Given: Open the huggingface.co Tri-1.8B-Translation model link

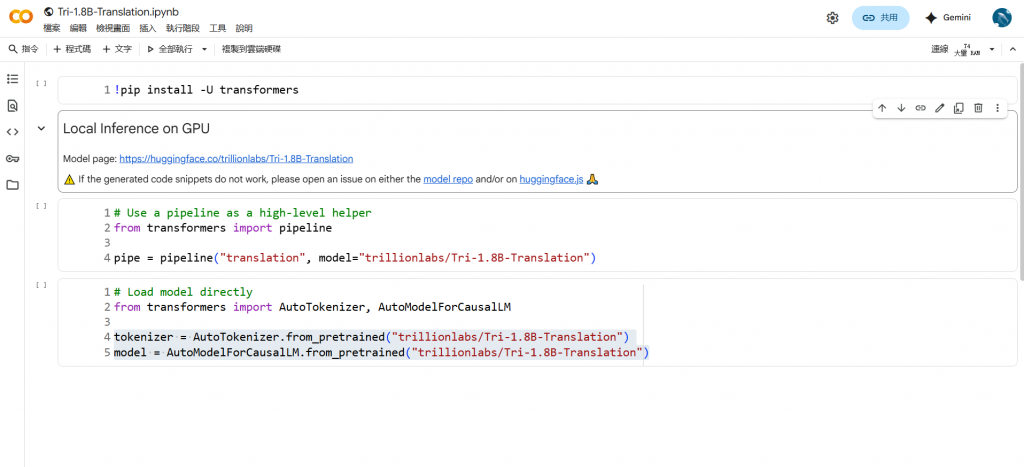Looking at the screenshot, I should [x=236, y=159].
